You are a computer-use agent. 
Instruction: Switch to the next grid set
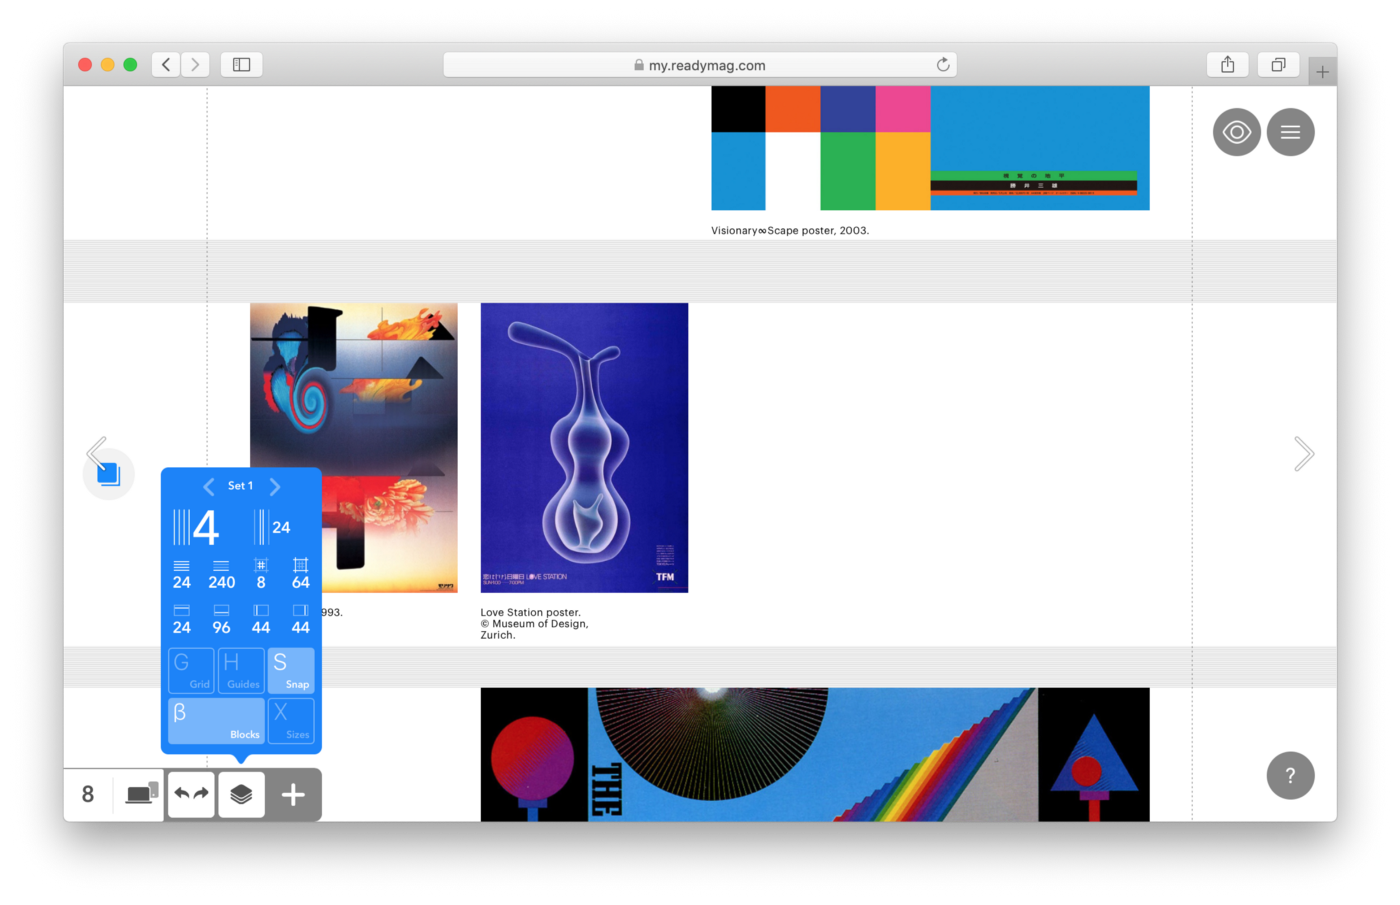[x=275, y=486]
